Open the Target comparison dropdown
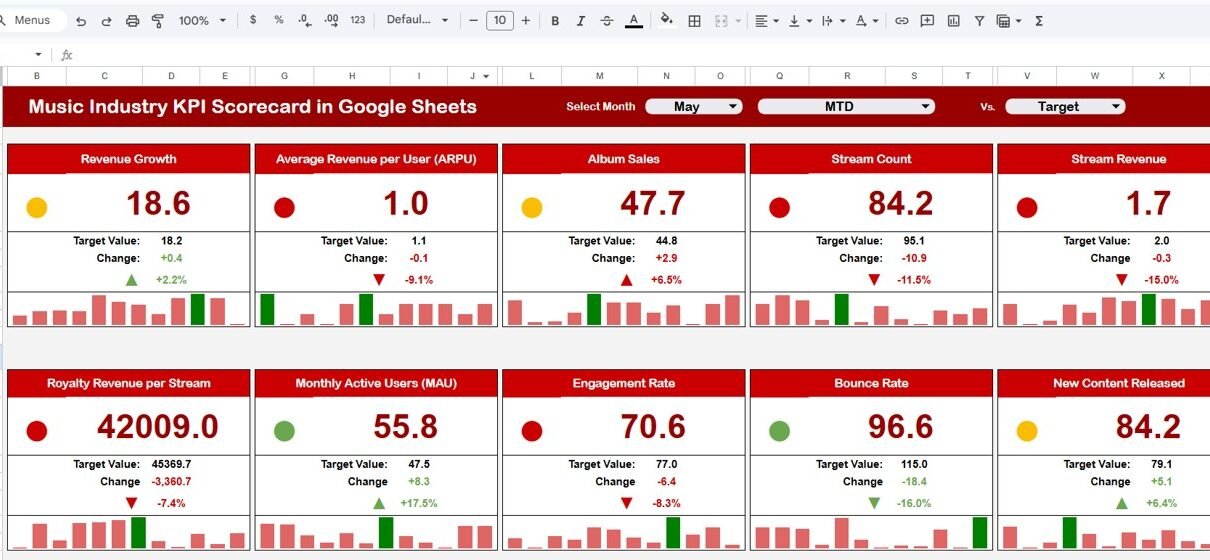 coord(1064,106)
